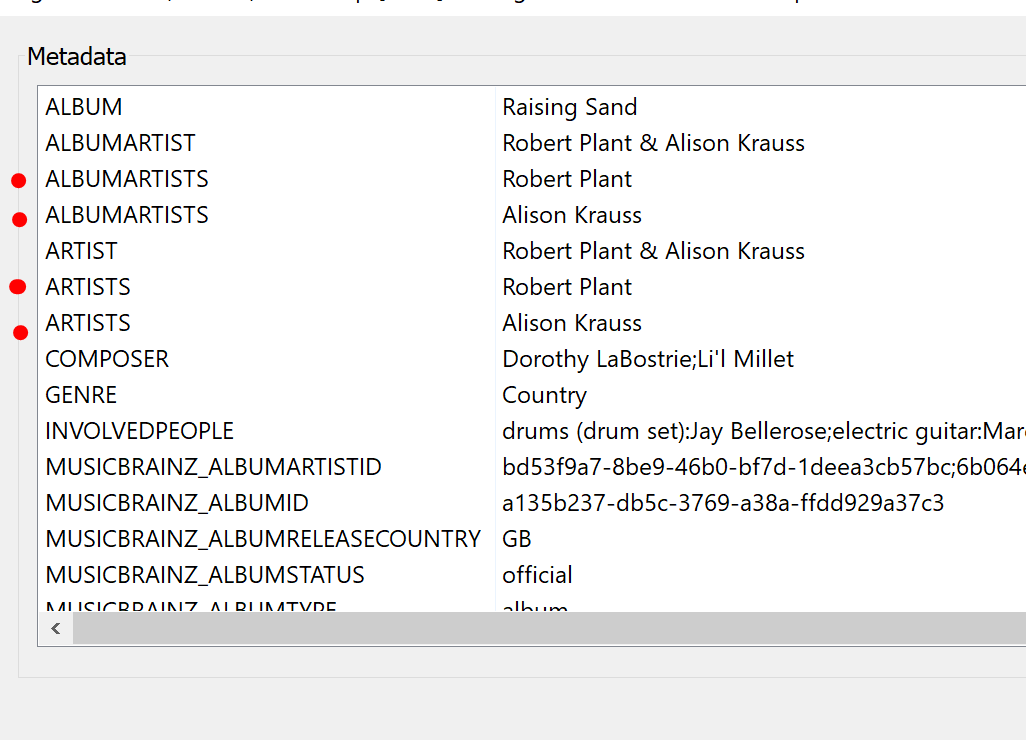Screen dimensions: 1026x740
Task: Select the ARTISTS row valued Robert Plant
Action: point(88,287)
